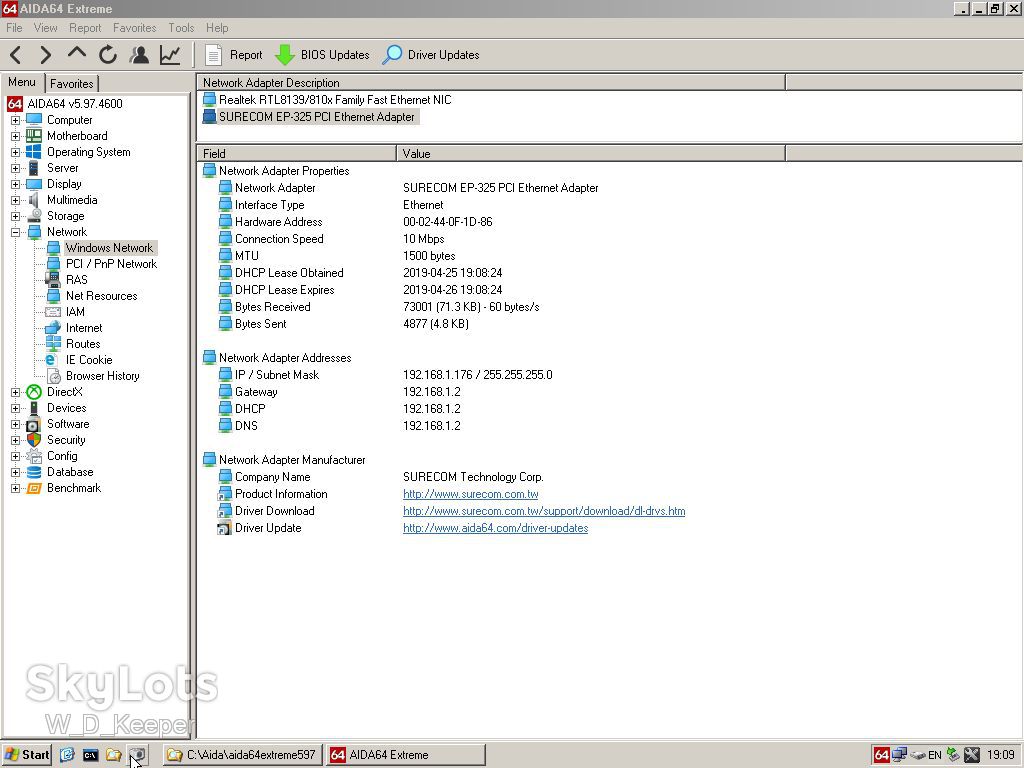Expand the Motherboard tree node
Image resolution: width=1024 pixels, height=768 pixels.
click(15, 136)
